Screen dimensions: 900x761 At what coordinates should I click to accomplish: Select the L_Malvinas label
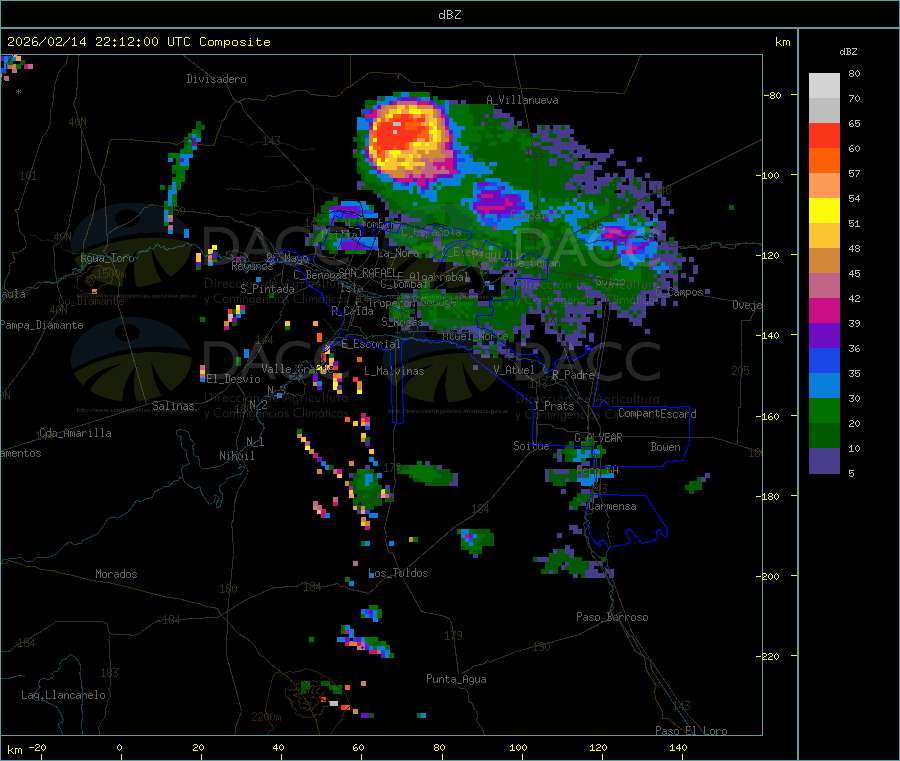tap(394, 371)
